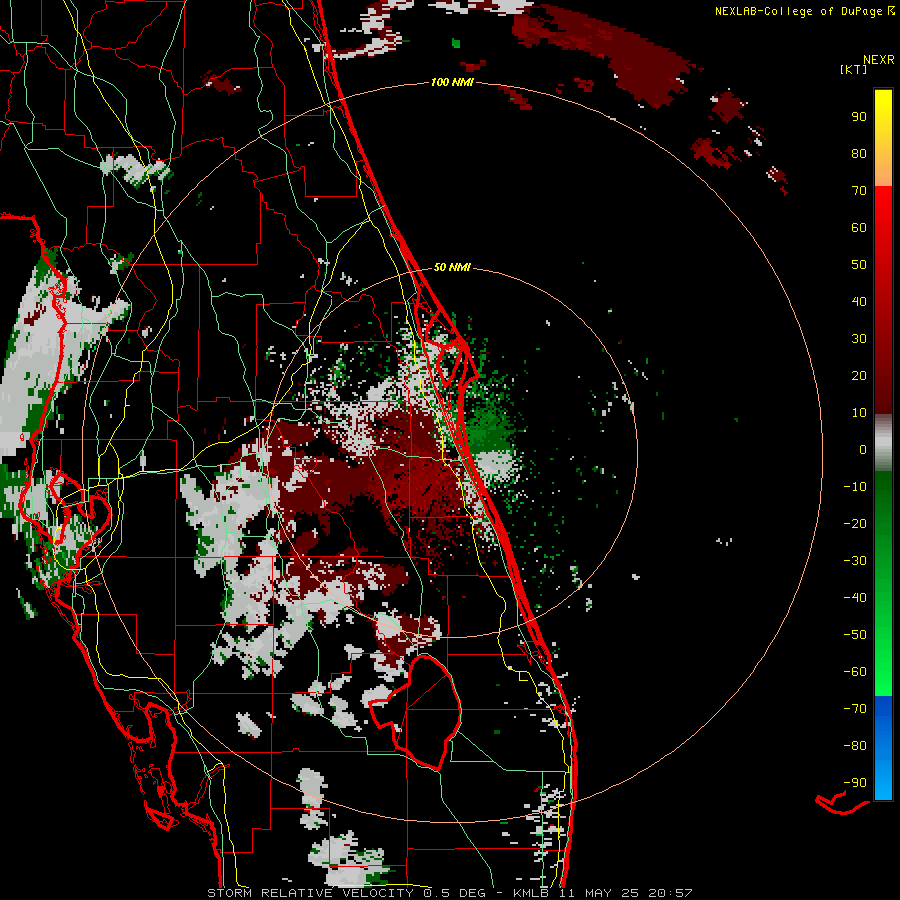
Task: Click the NEXR label at top right
Action: [879, 60]
